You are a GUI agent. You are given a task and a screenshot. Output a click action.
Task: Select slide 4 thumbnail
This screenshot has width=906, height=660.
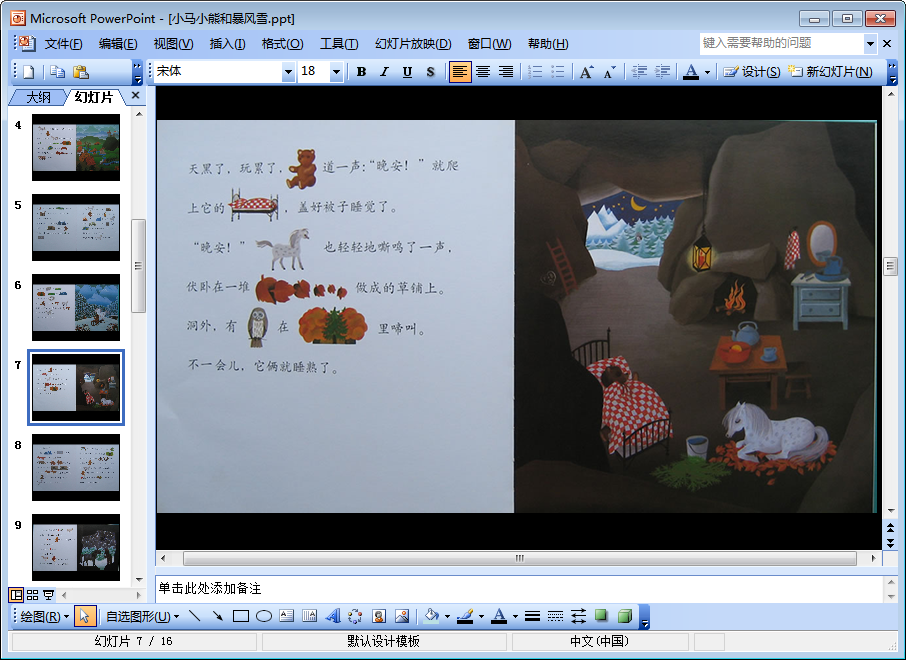point(76,147)
